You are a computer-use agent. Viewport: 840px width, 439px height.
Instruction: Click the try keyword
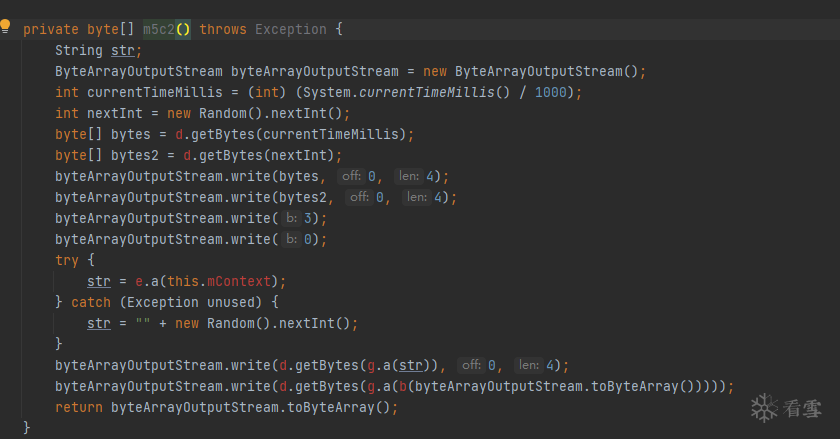click(67, 260)
